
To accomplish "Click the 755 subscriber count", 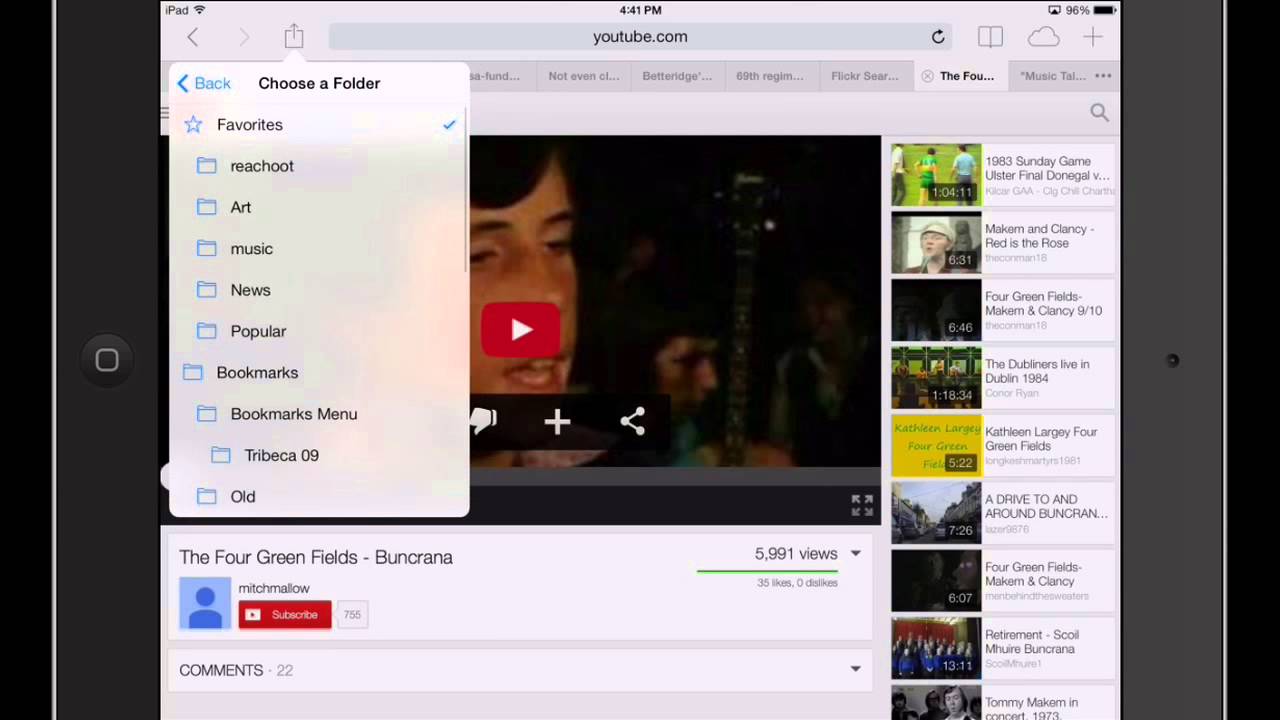I will click(352, 615).
